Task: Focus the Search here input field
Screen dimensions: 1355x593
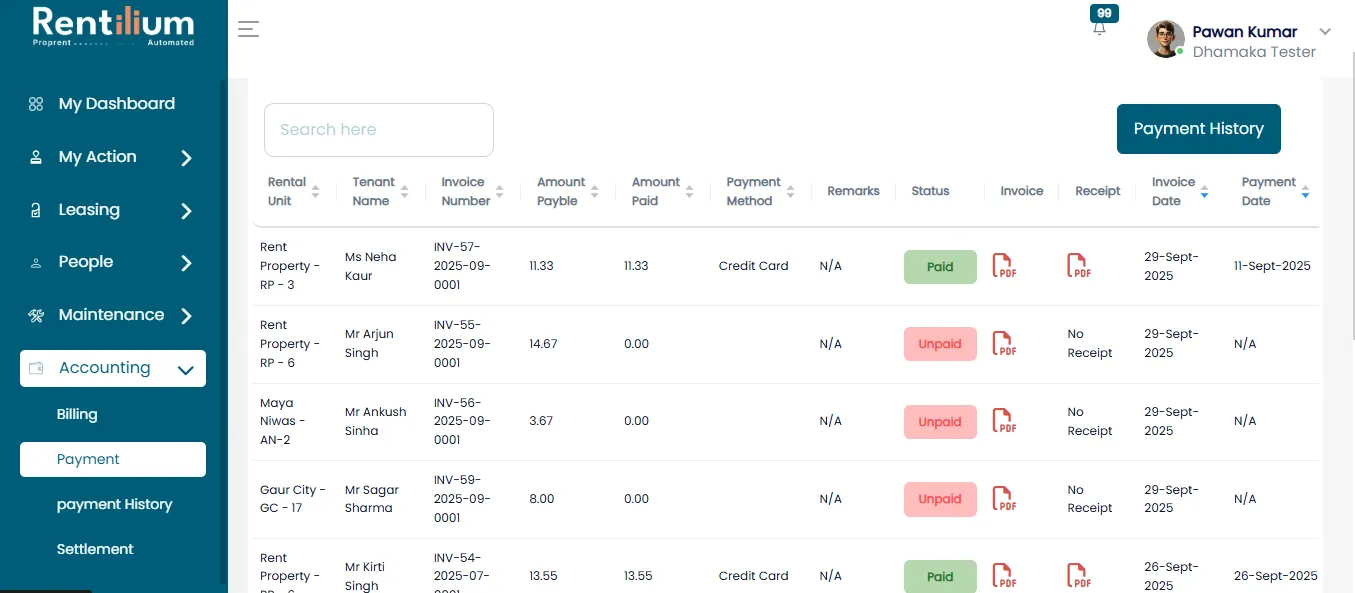Action: 379,130
